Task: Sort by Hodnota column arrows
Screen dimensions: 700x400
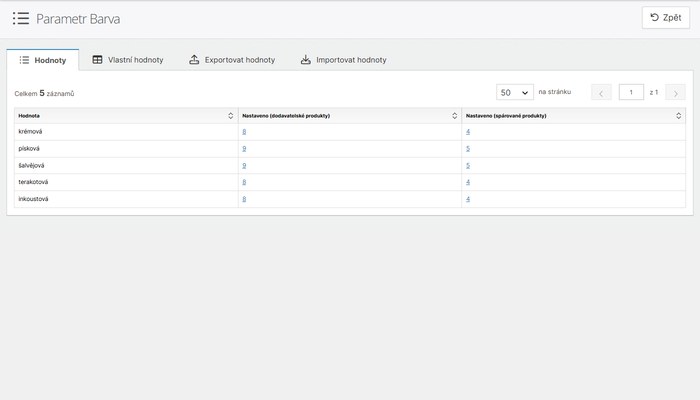Action: 231,116
